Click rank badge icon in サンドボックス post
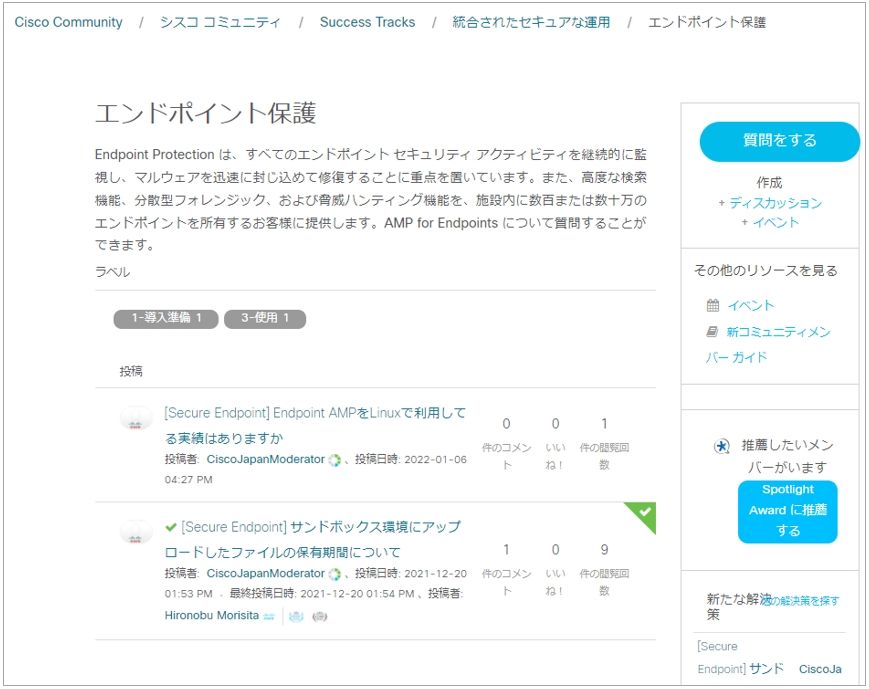This screenshot has height=689, width=869. click(x=334, y=575)
